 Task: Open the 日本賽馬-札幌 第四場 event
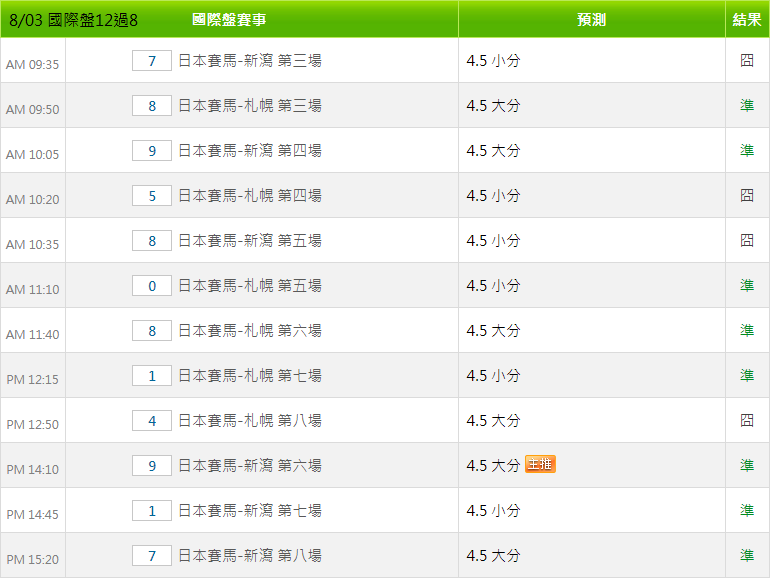(x=250, y=195)
